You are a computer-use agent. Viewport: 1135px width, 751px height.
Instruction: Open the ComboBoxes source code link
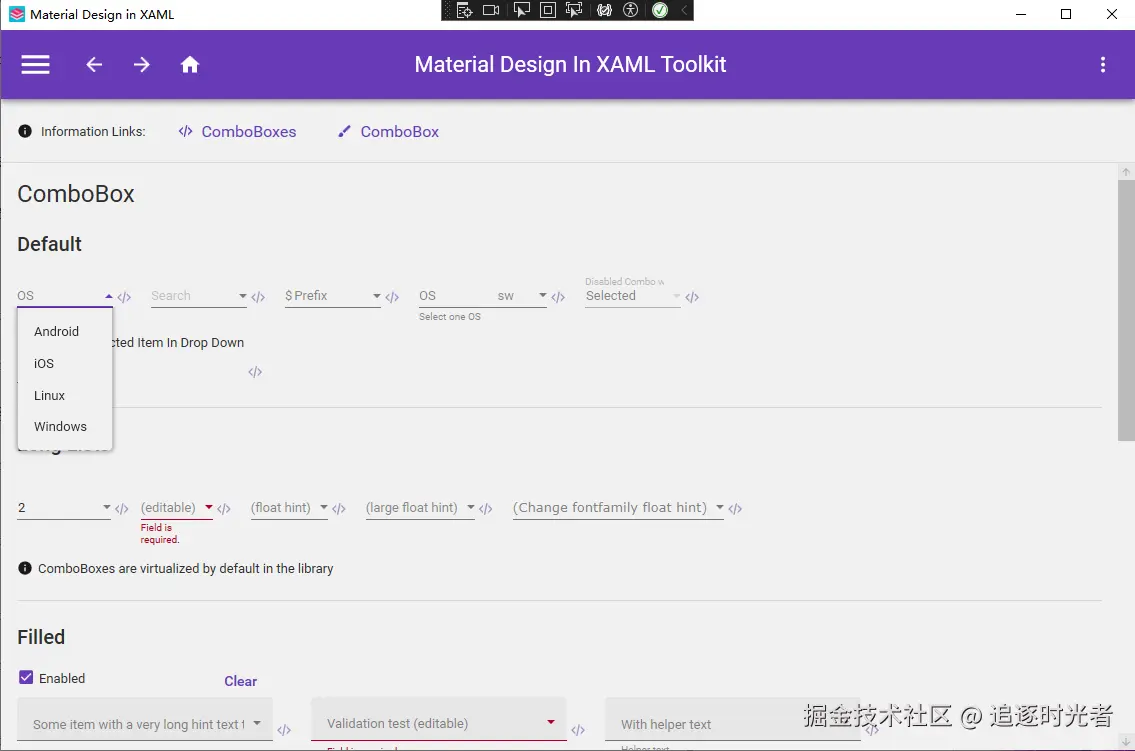tap(237, 132)
